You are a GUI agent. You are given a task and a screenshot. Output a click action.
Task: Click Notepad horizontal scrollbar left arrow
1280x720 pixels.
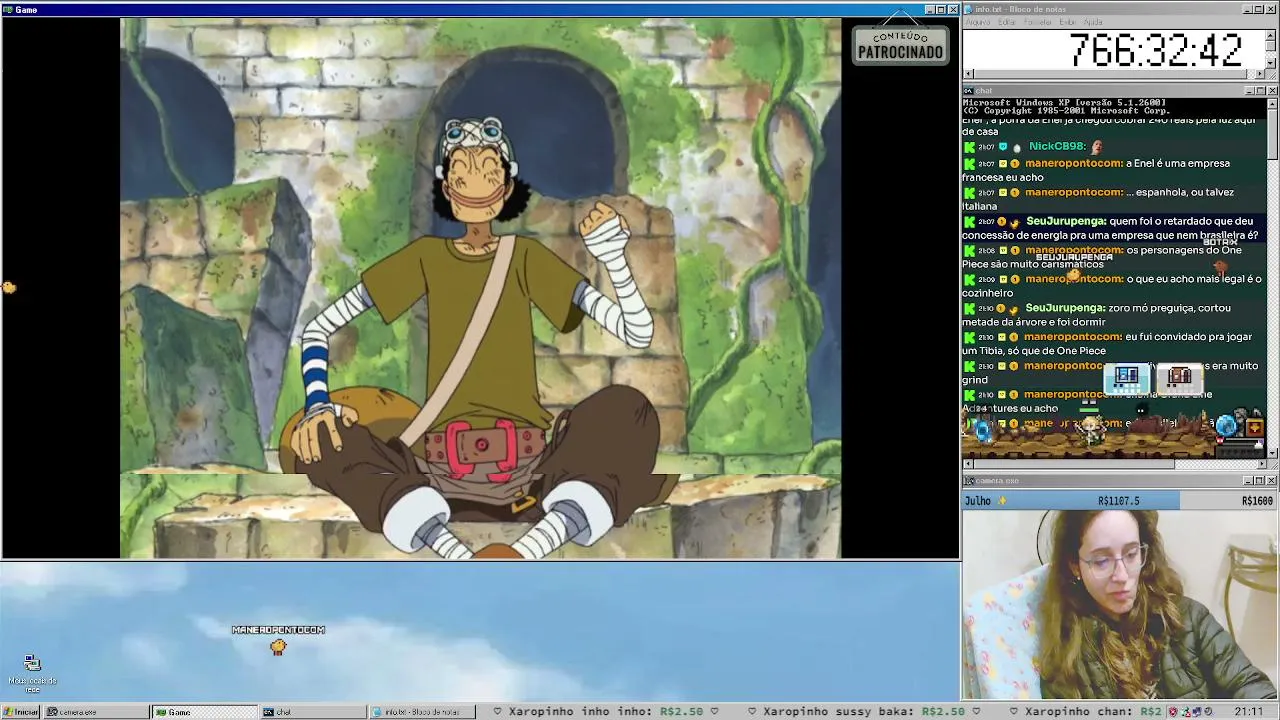(968, 74)
